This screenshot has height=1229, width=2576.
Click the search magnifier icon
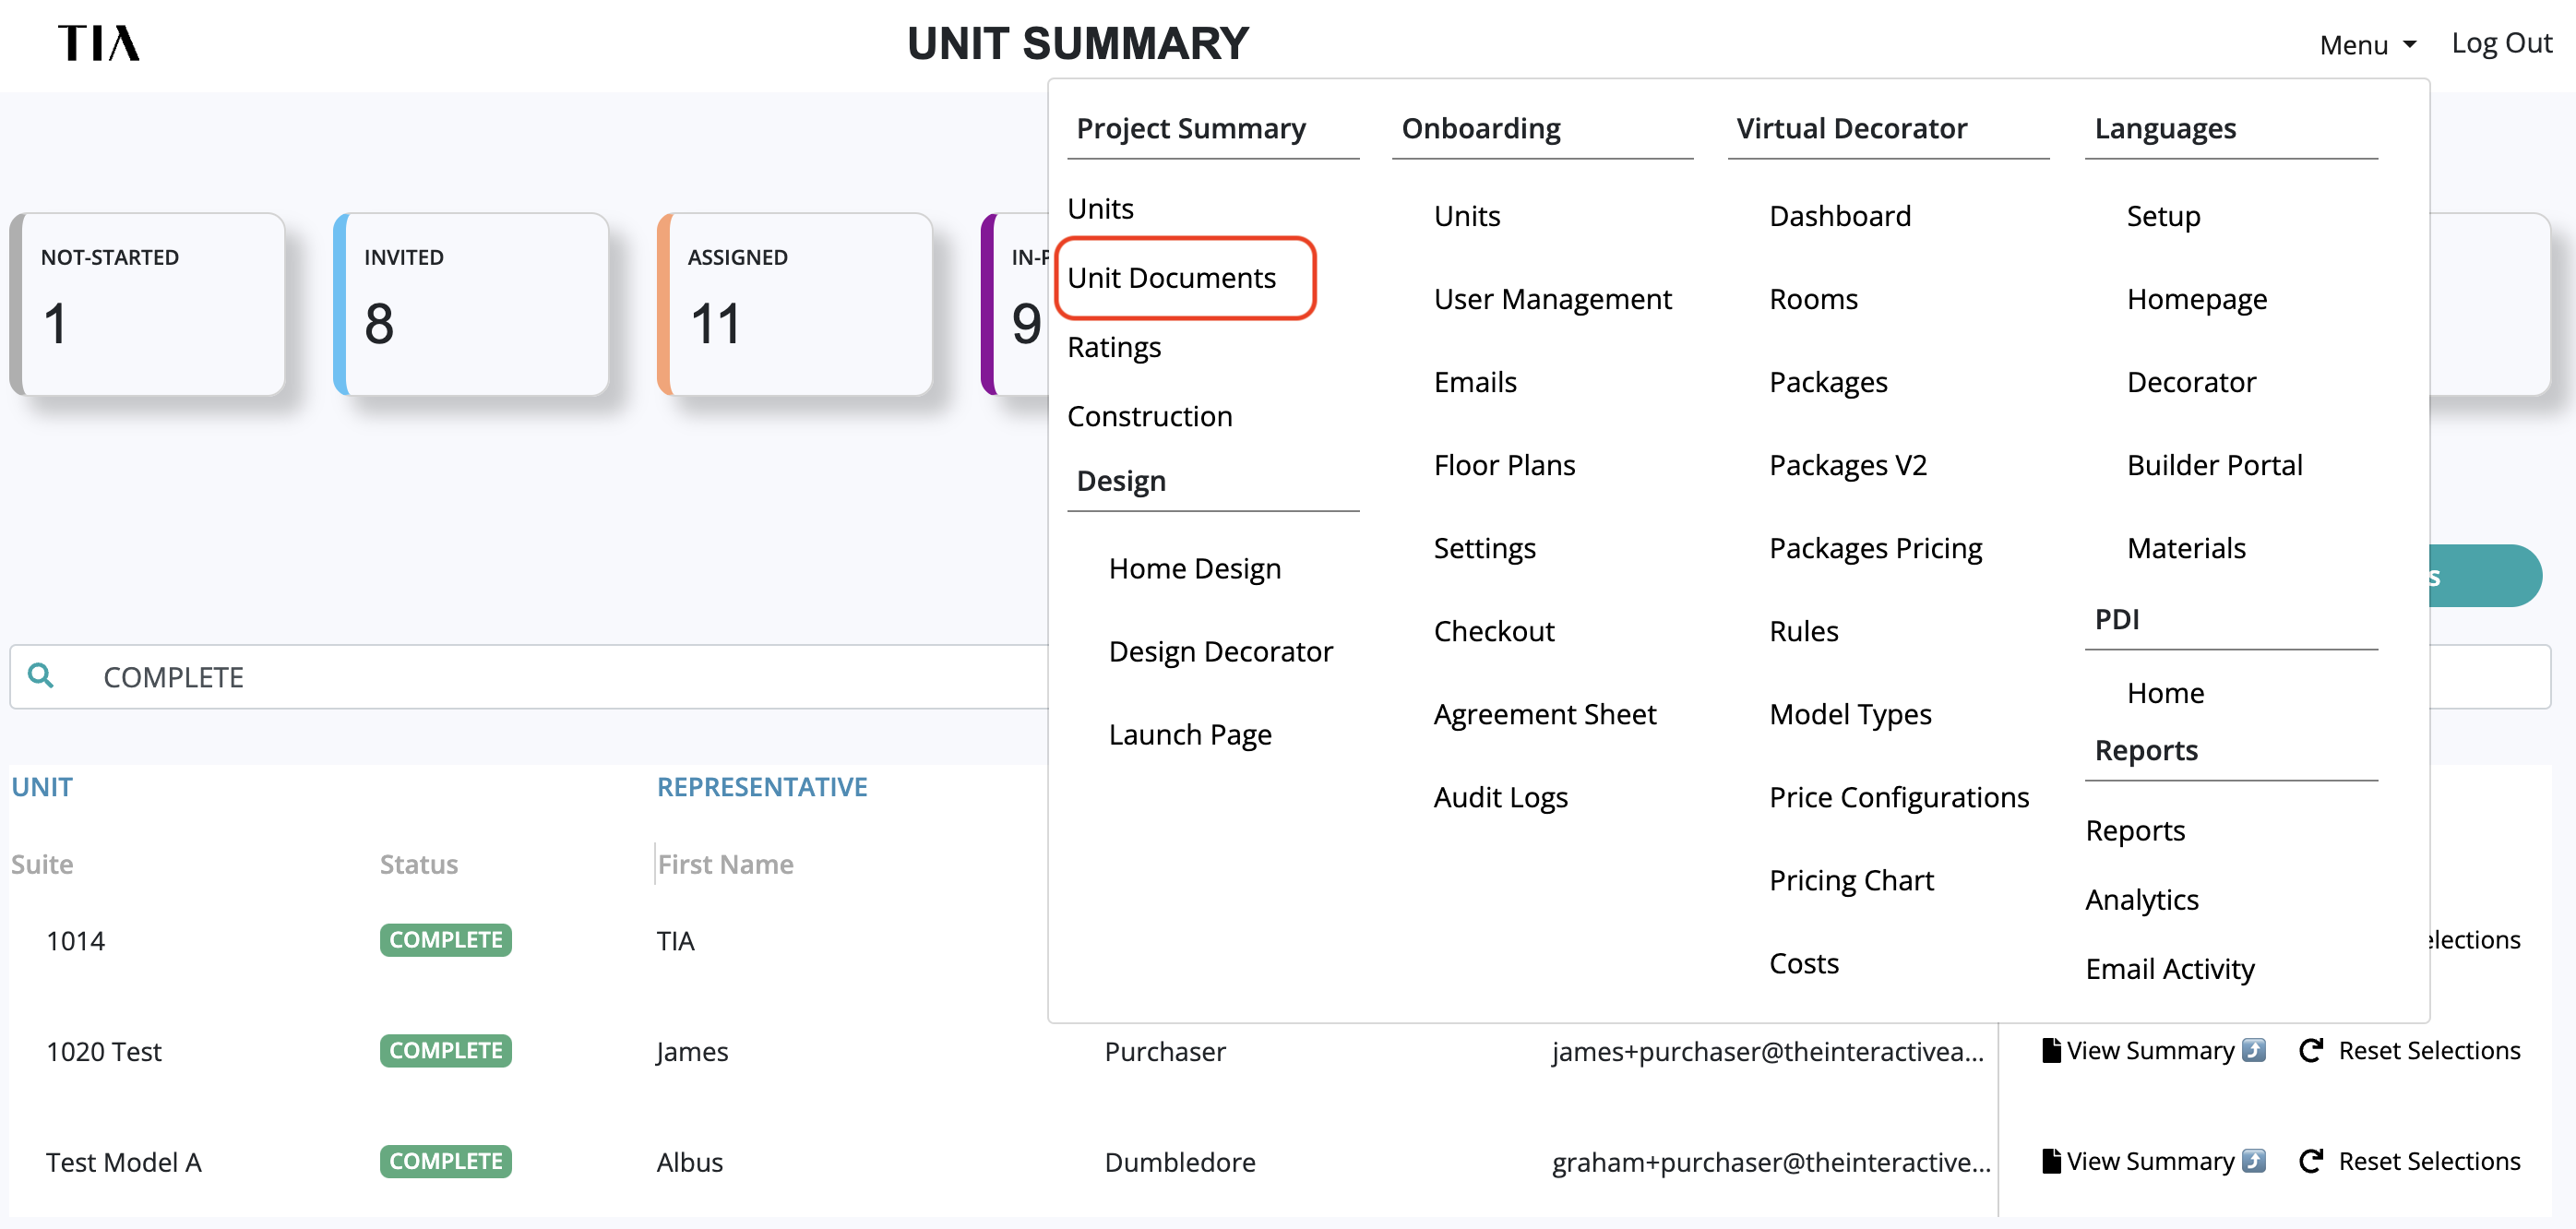41,676
